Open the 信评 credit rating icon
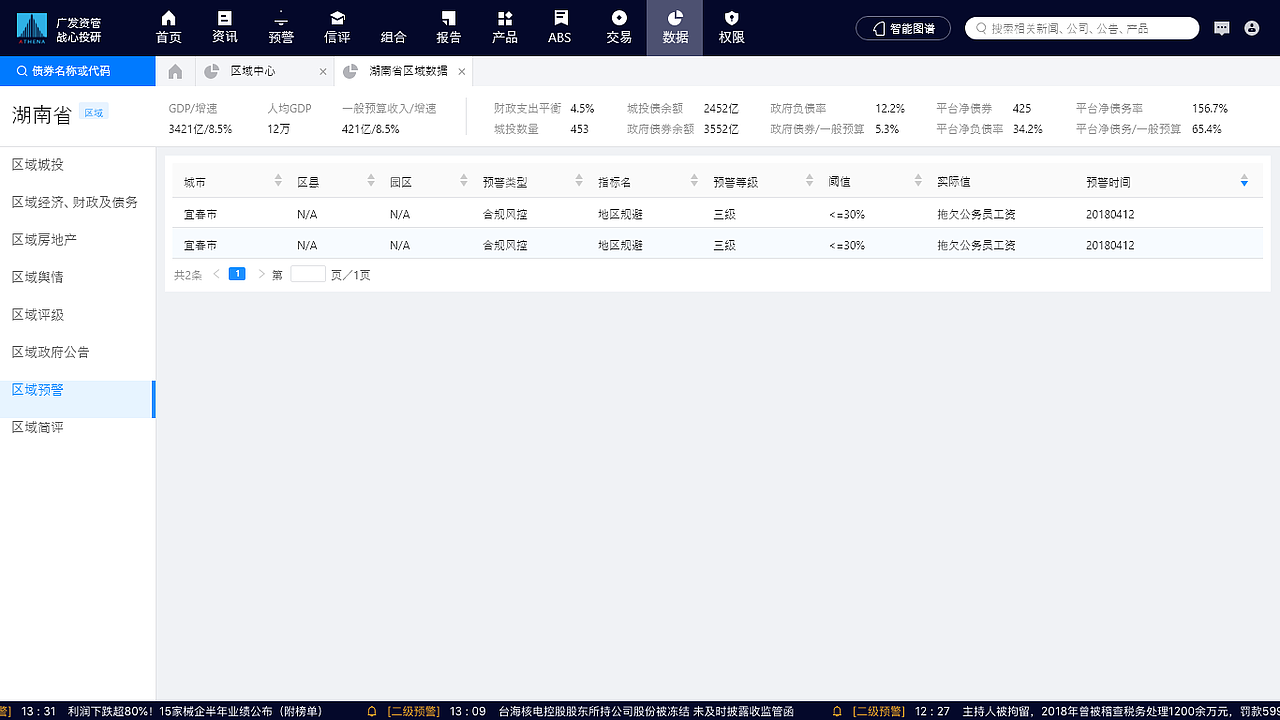The image size is (1280, 720). [x=336, y=28]
